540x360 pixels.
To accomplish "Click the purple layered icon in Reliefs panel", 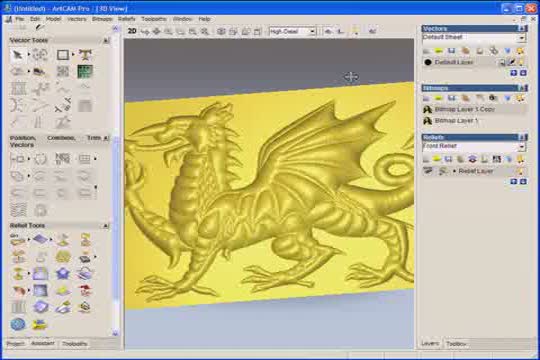I will pyautogui.click(x=472, y=159).
